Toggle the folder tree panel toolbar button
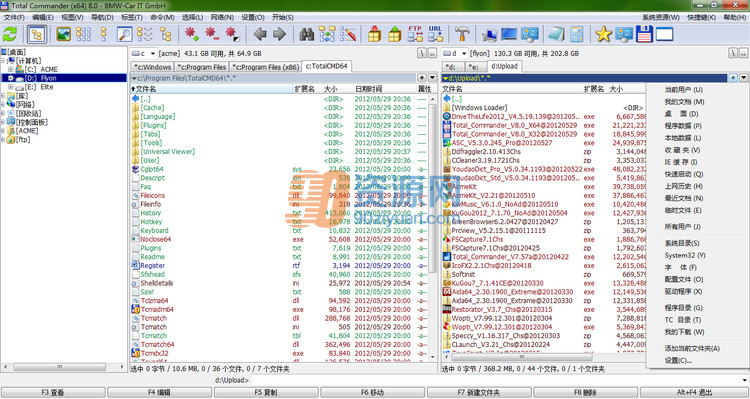750x399 pixels. 37,34
